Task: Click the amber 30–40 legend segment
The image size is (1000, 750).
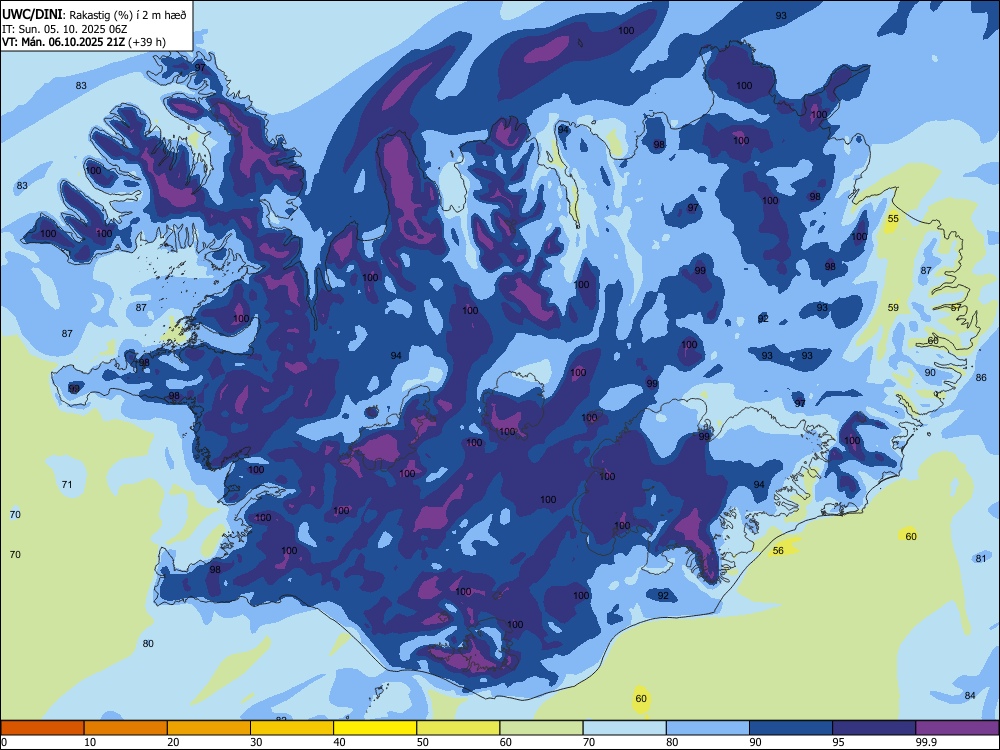Action: point(291,728)
